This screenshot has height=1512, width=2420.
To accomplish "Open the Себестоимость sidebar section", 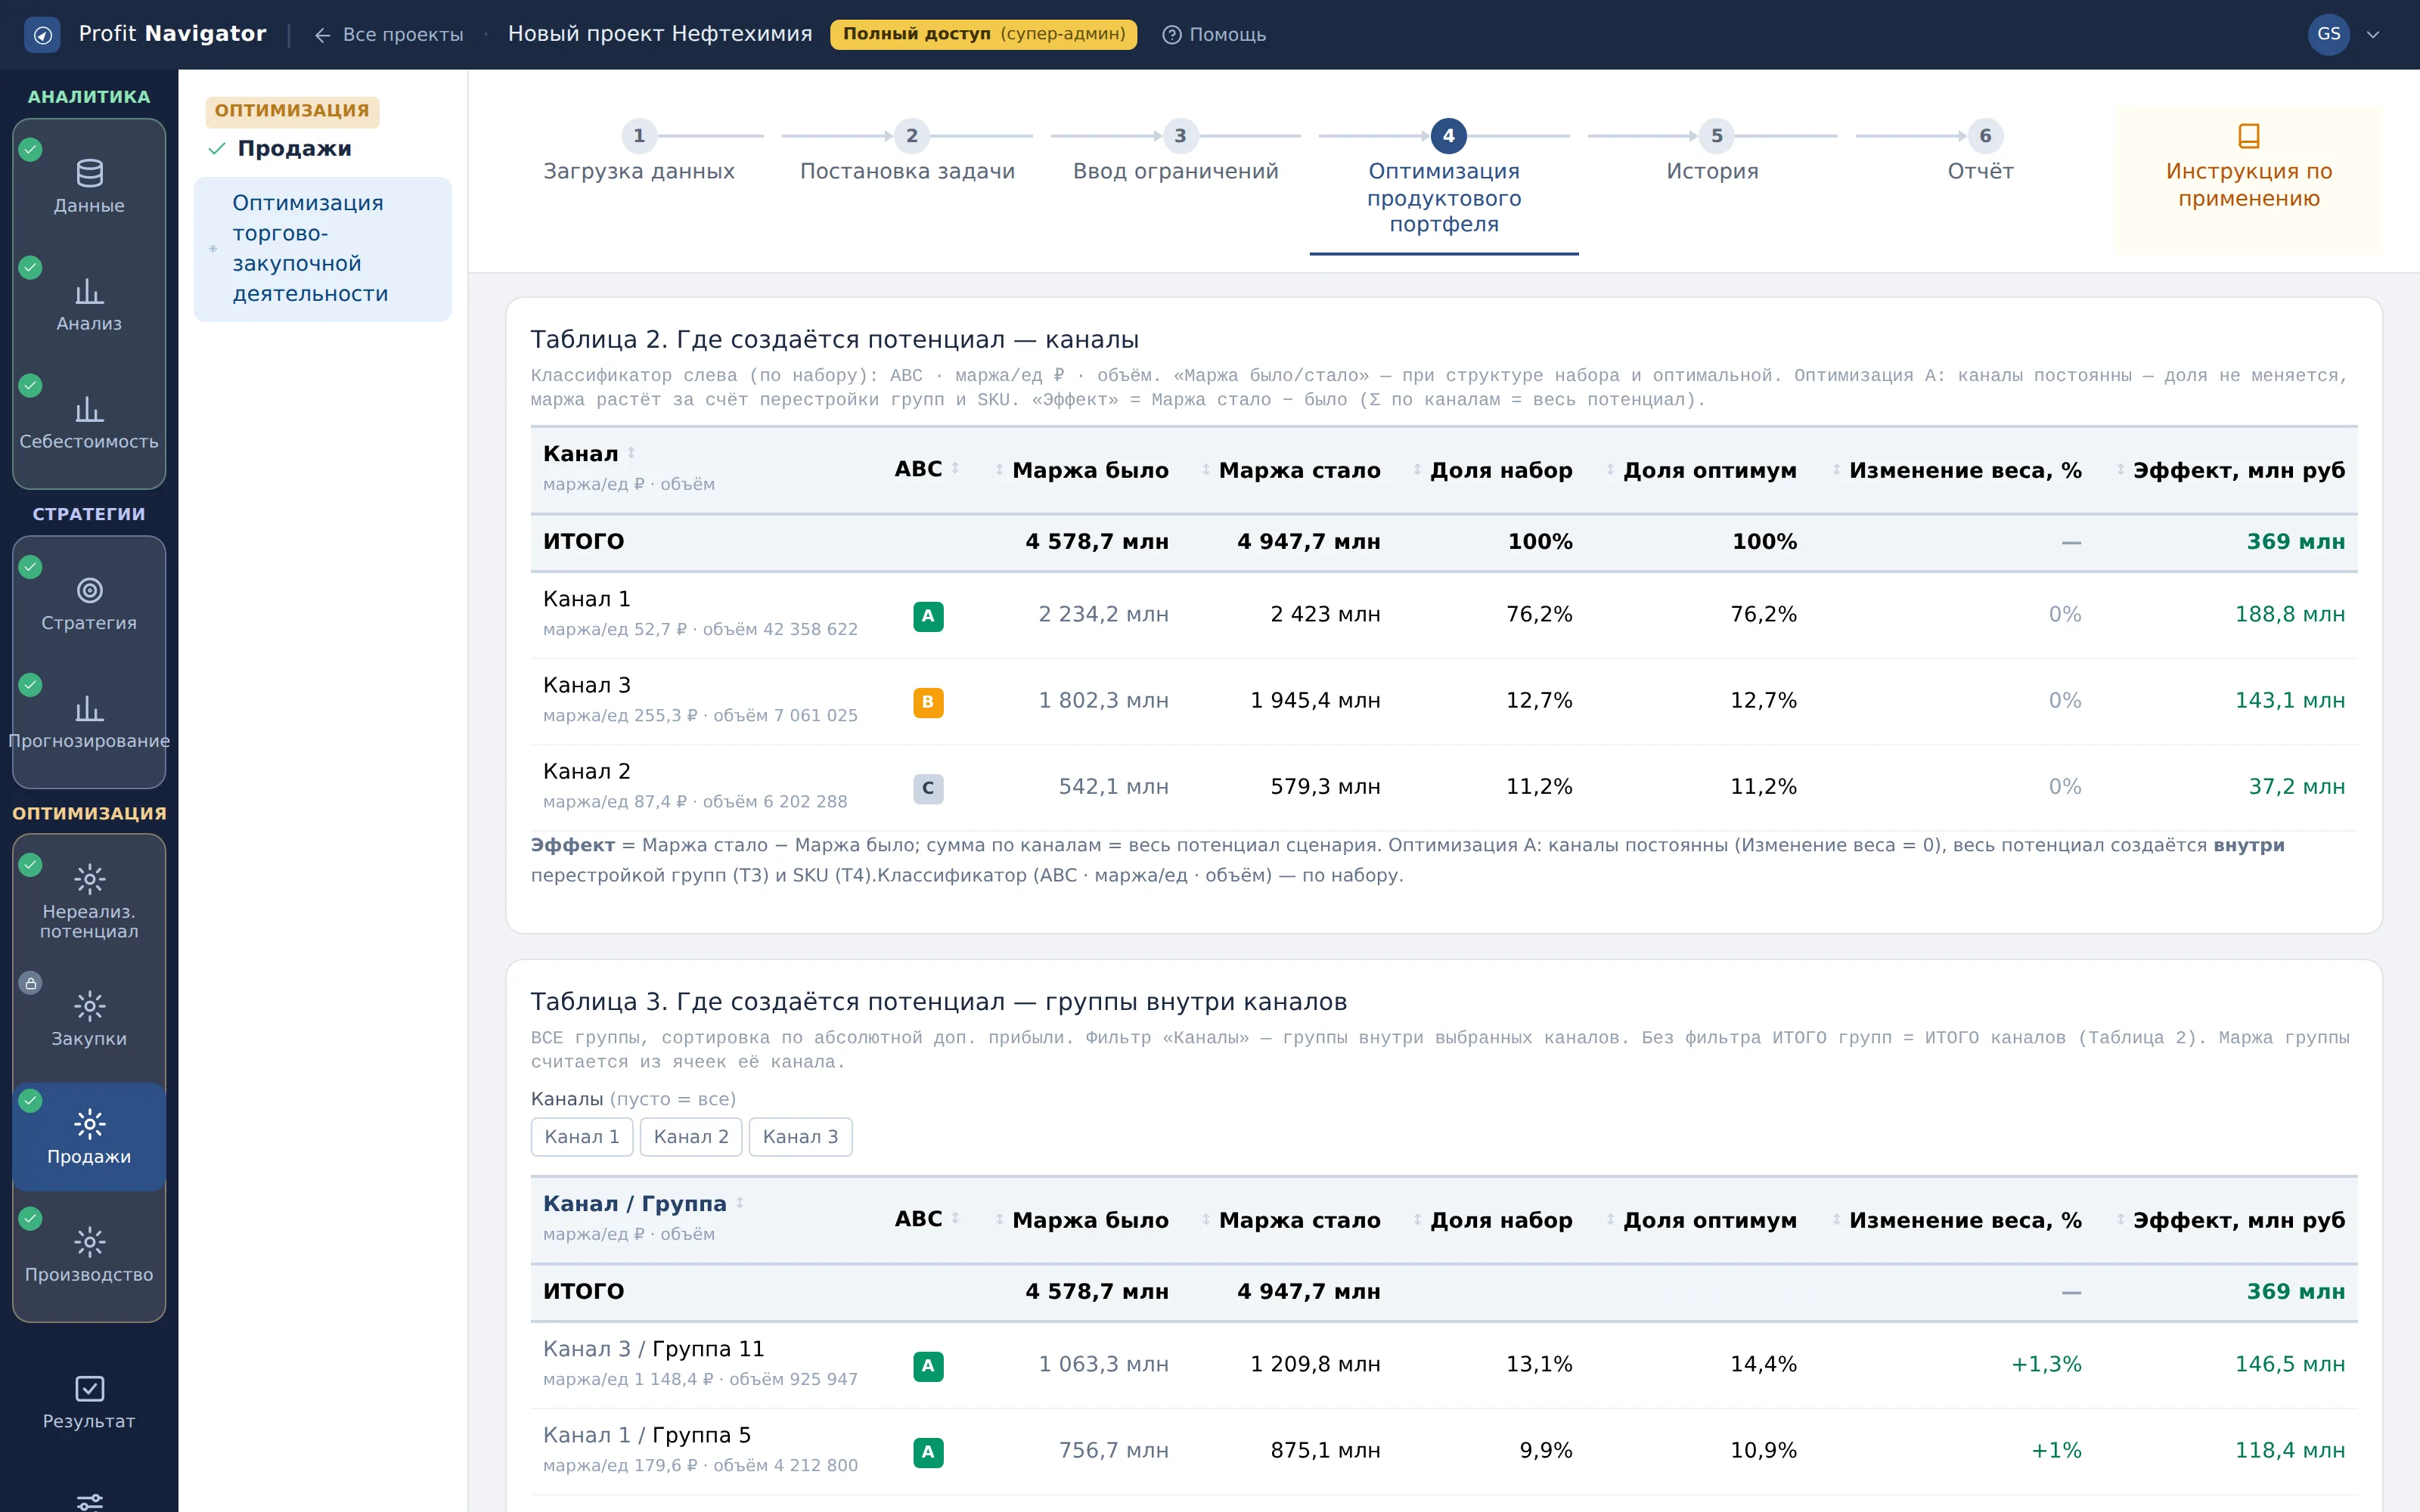I will click(89, 422).
